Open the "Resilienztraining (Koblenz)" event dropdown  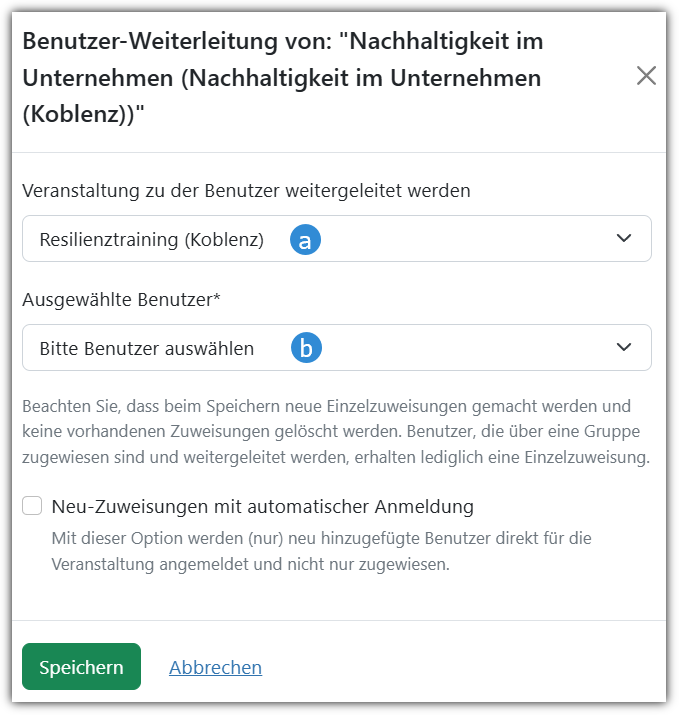450,239
